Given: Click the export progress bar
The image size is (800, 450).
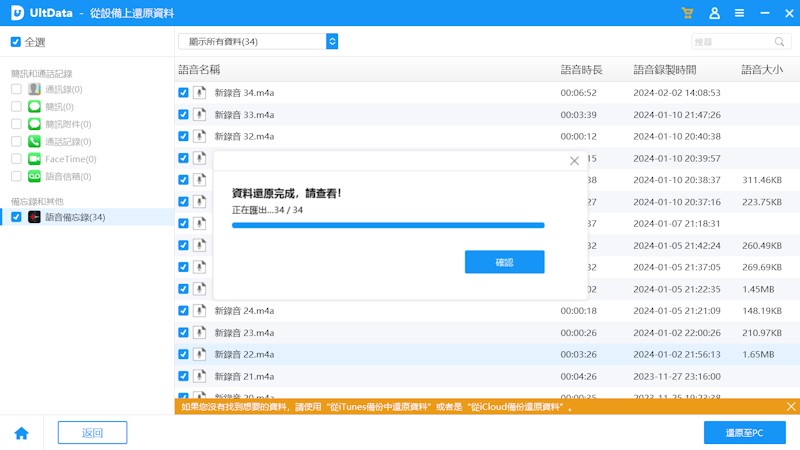Looking at the screenshot, I should pyautogui.click(x=388, y=226).
